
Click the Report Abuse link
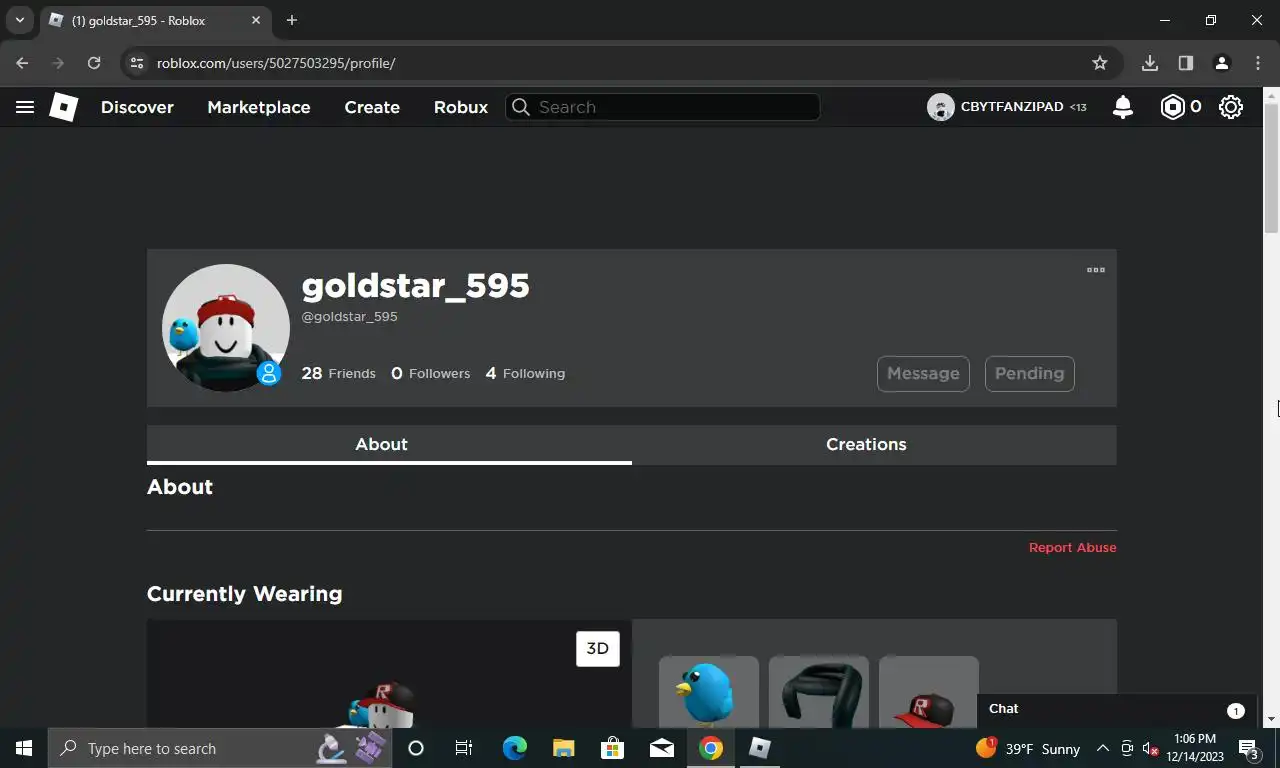[x=1072, y=547]
